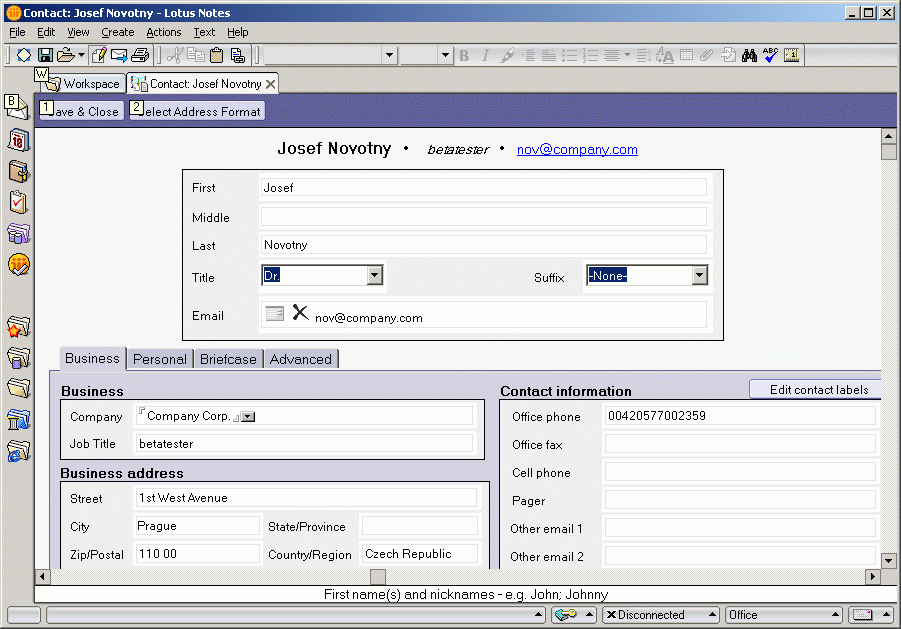Switch to the Briefcase tab
This screenshot has height=629, width=901.
point(228,359)
